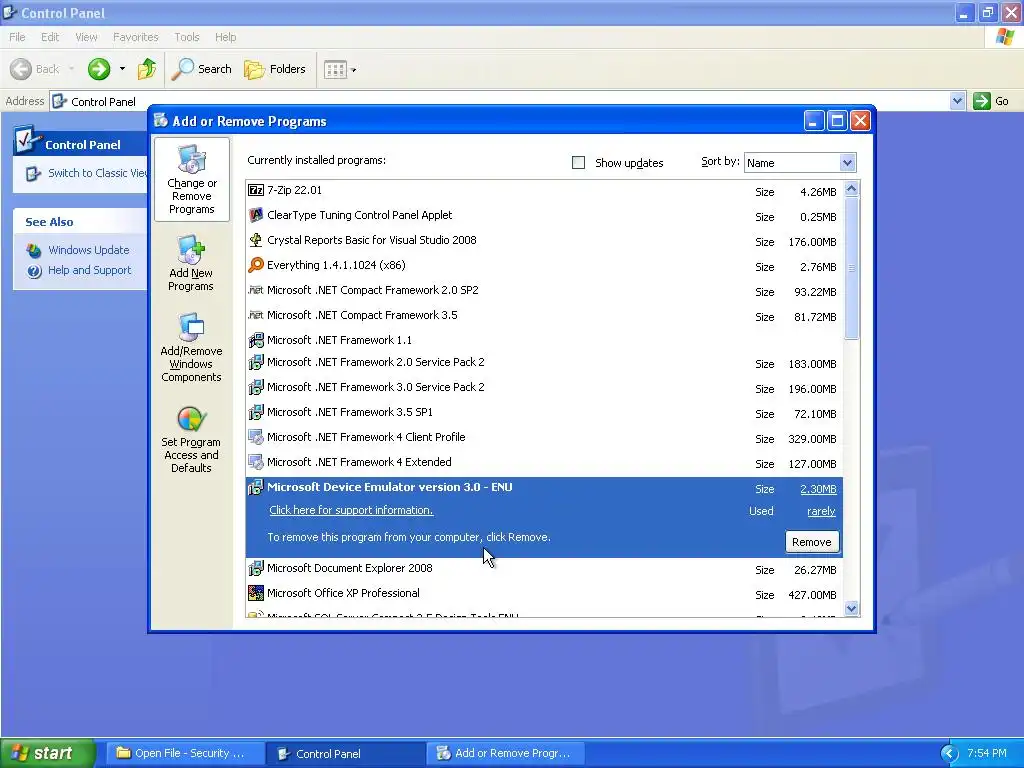Image resolution: width=1024 pixels, height=768 pixels.
Task: Click the program list scroll up arrow
Action: coord(851,189)
